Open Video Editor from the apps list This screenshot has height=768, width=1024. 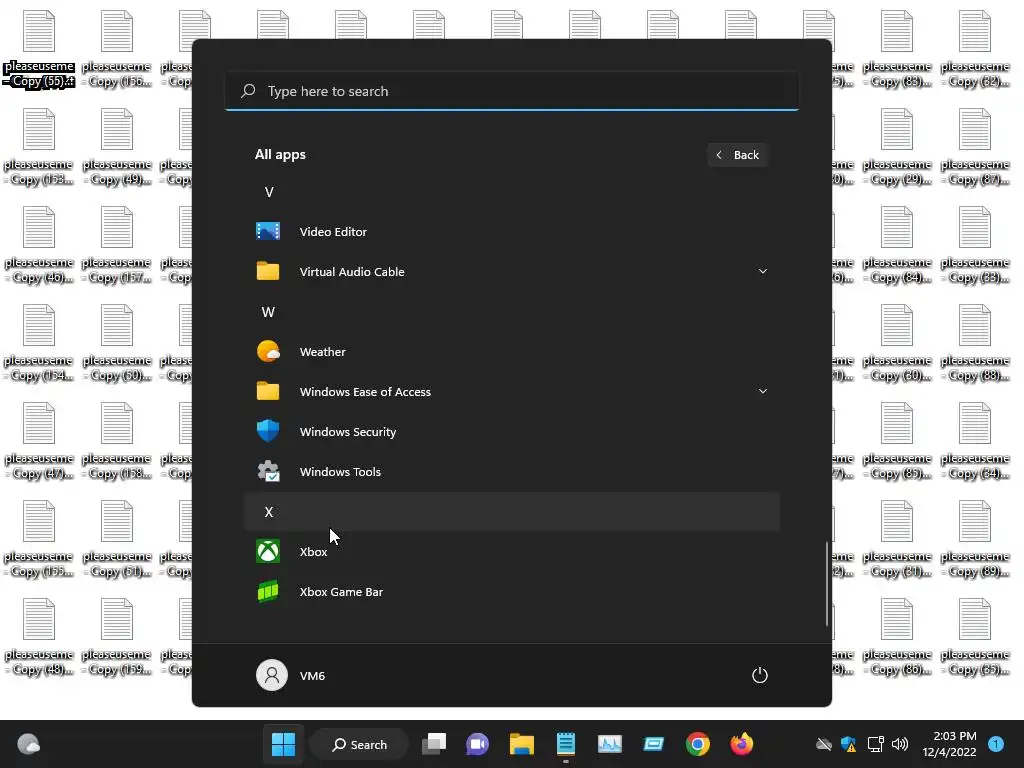click(511, 232)
